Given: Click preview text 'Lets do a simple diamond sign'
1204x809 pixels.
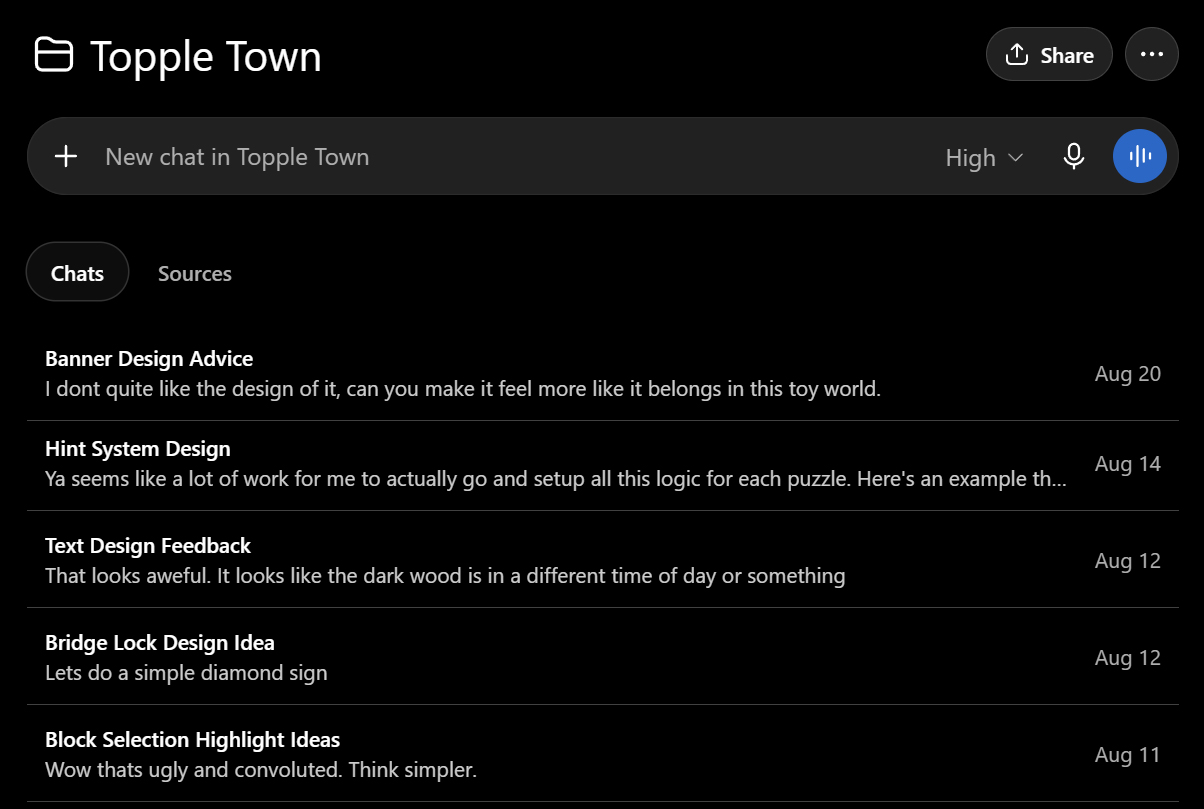Looking at the screenshot, I should coord(186,672).
